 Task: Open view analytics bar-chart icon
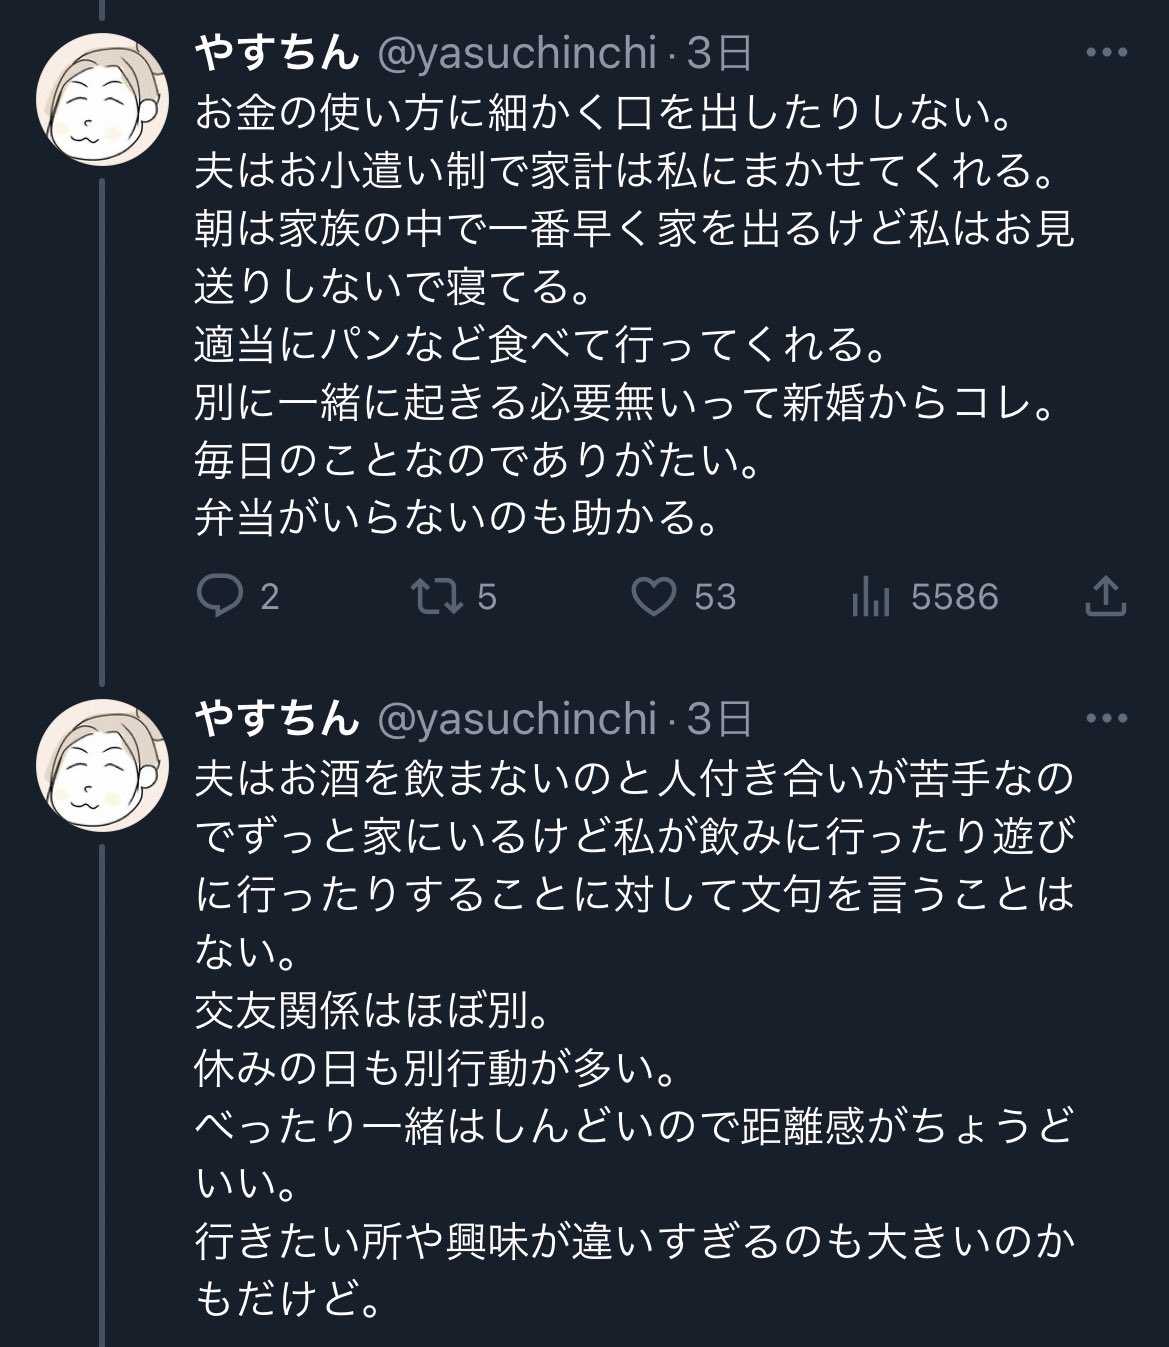(870, 598)
